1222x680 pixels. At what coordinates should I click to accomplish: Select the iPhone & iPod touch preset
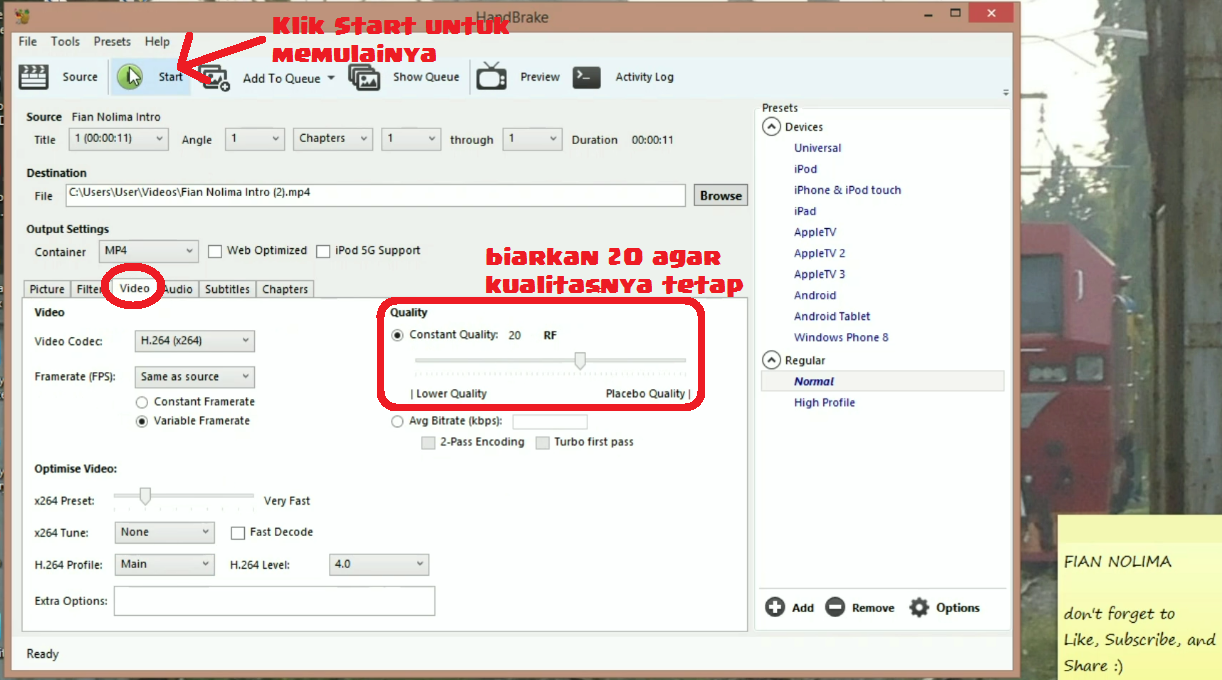click(x=847, y=190)
